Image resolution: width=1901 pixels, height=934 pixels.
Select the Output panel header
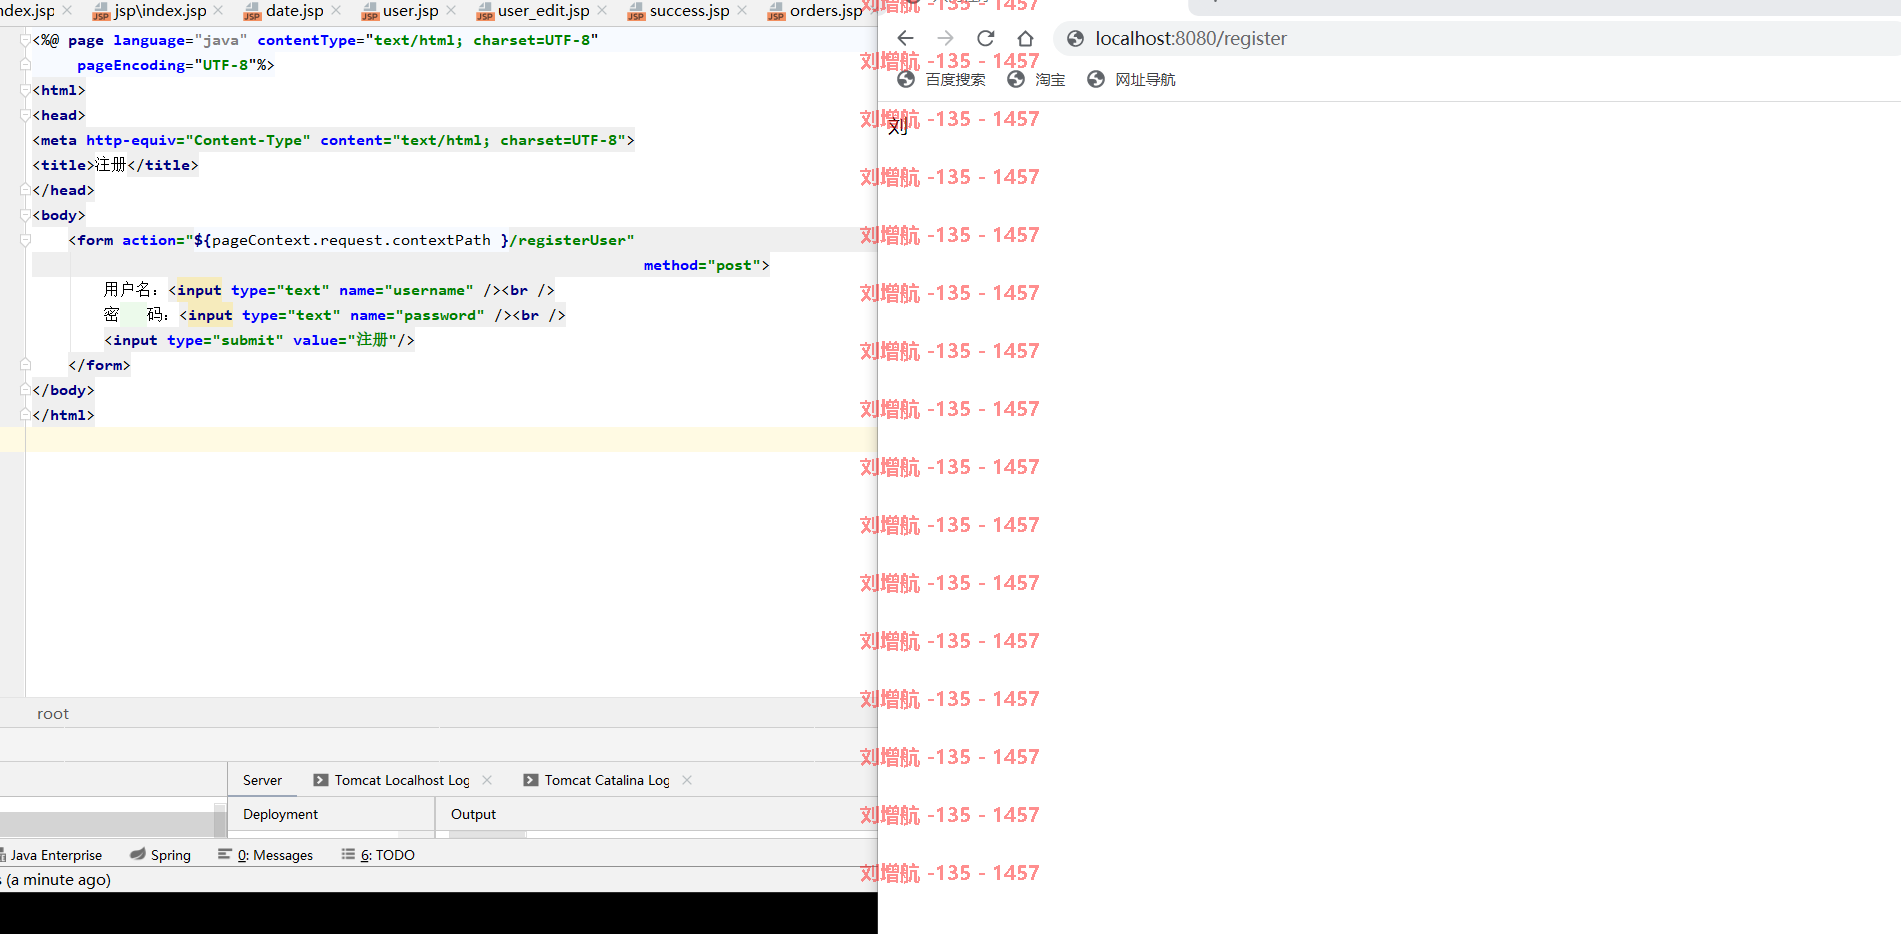(473, 814)
